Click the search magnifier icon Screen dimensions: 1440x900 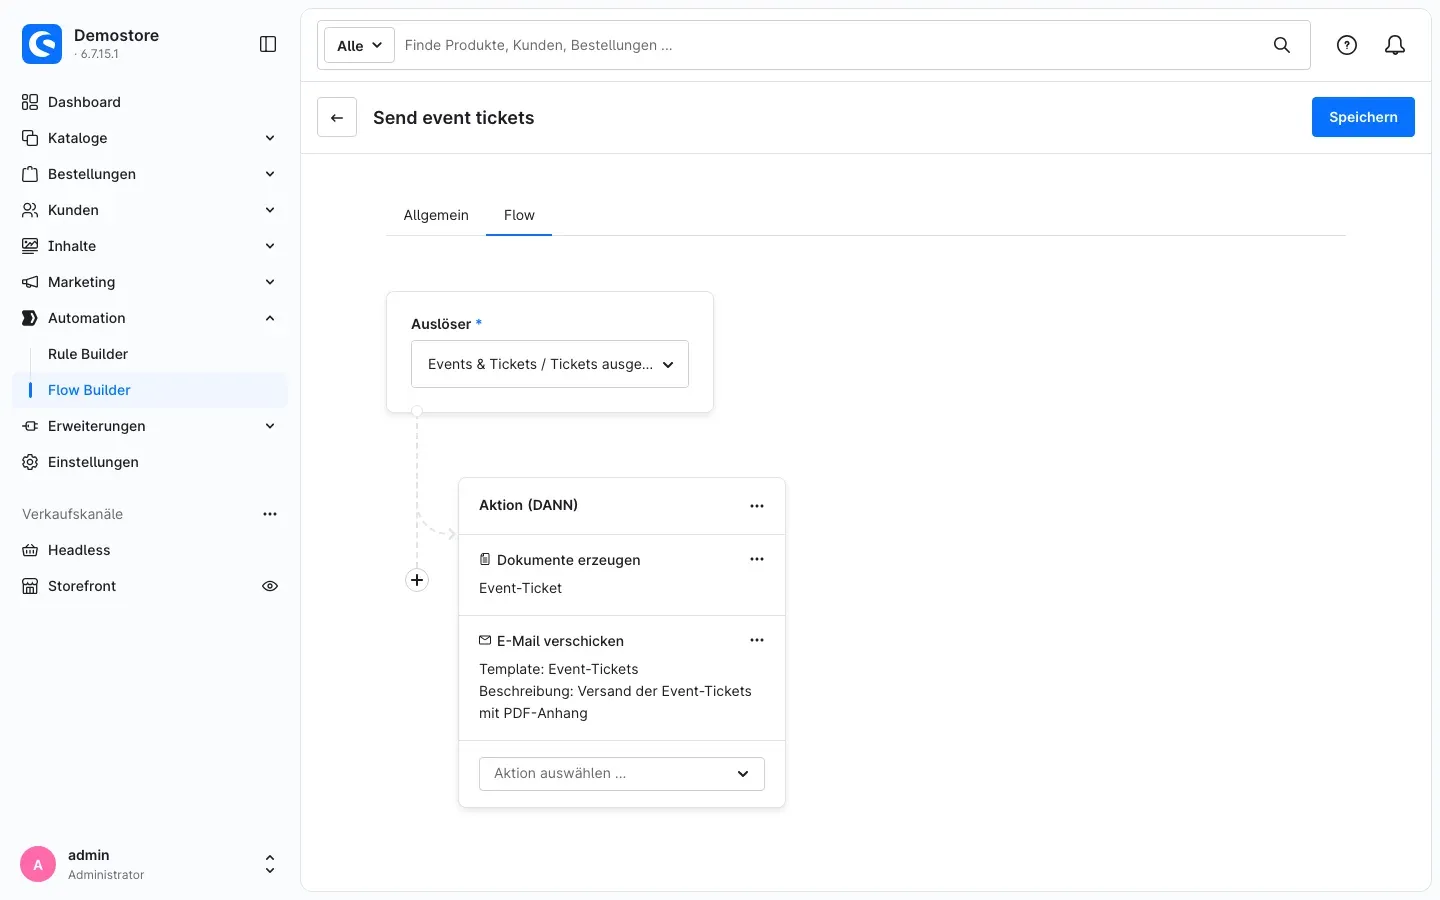click(1282, 45)
